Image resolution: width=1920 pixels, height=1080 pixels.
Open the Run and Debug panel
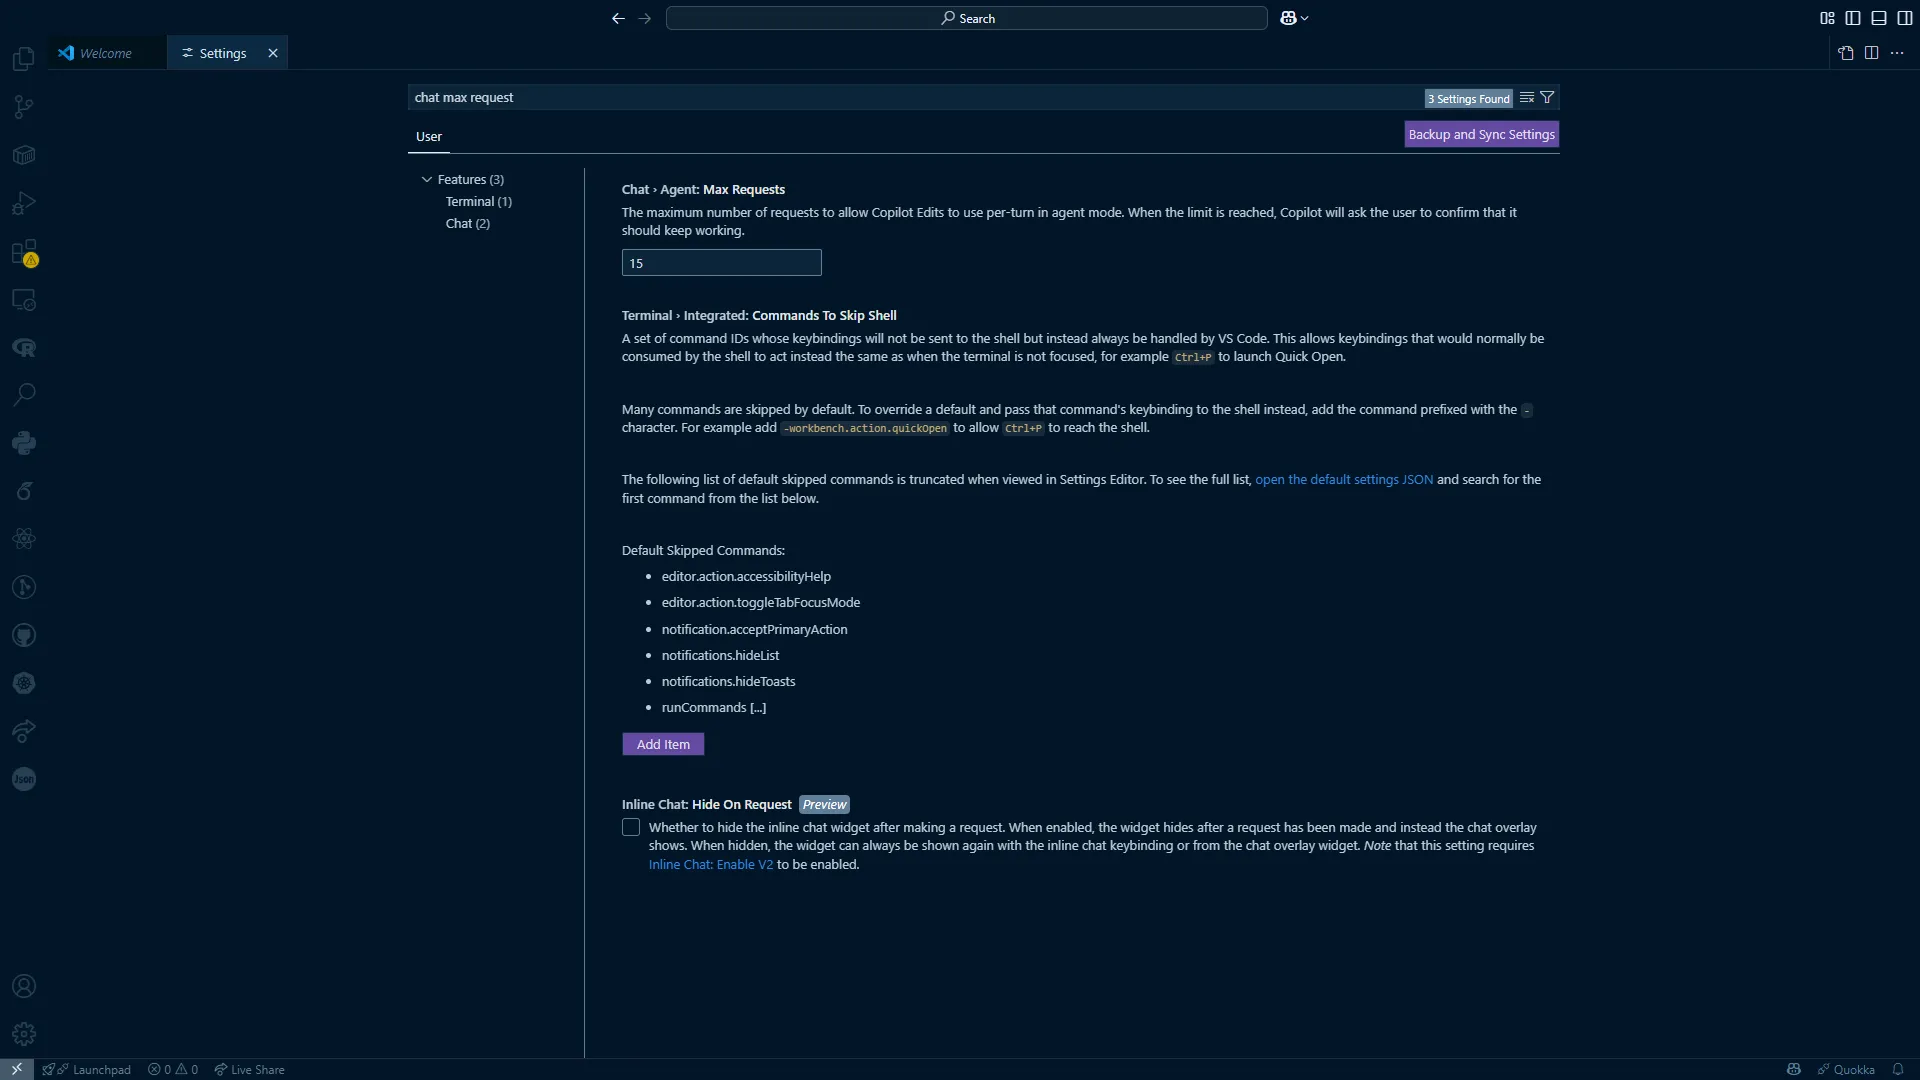coord(23,202)
